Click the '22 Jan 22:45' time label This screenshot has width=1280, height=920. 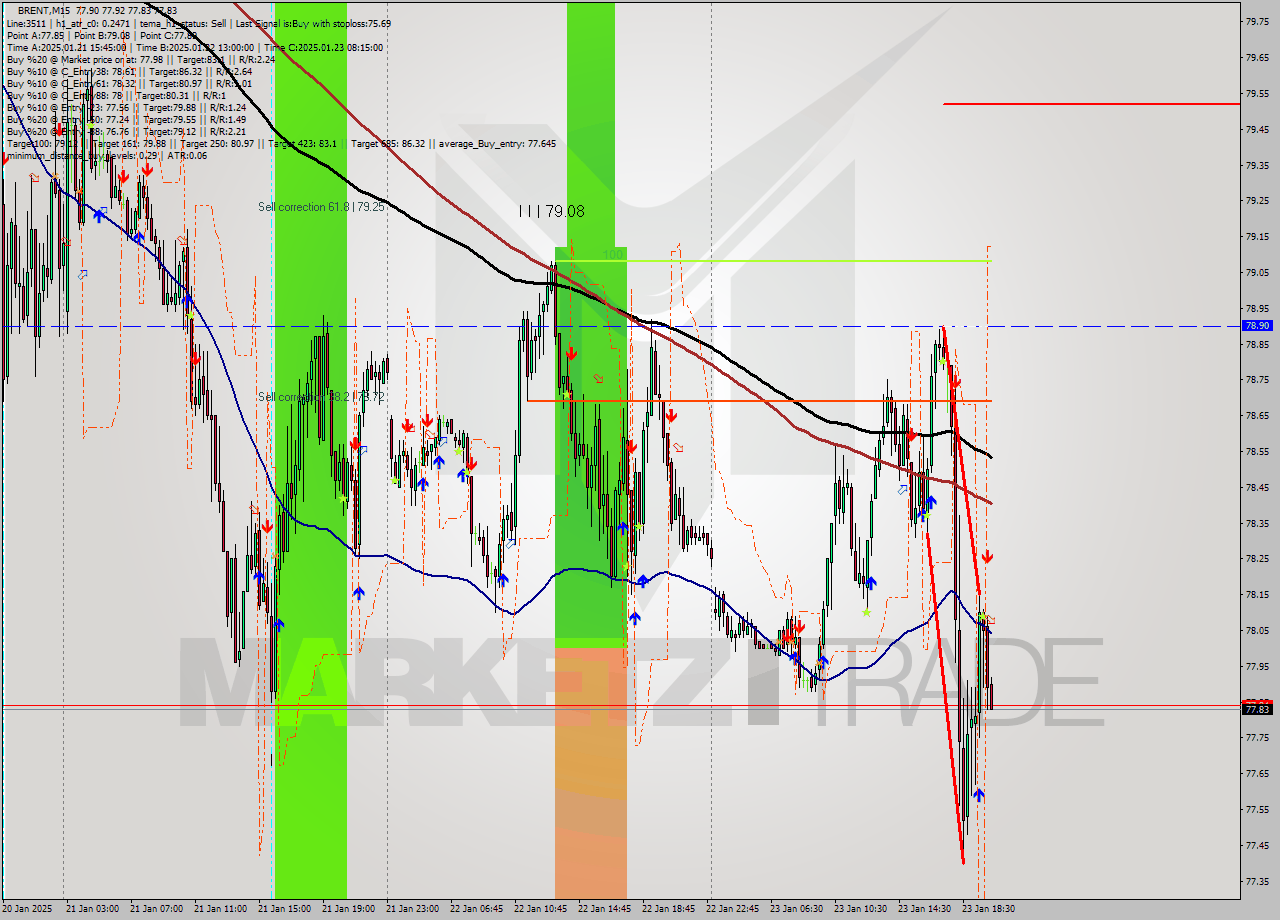(x=732, y=909)
